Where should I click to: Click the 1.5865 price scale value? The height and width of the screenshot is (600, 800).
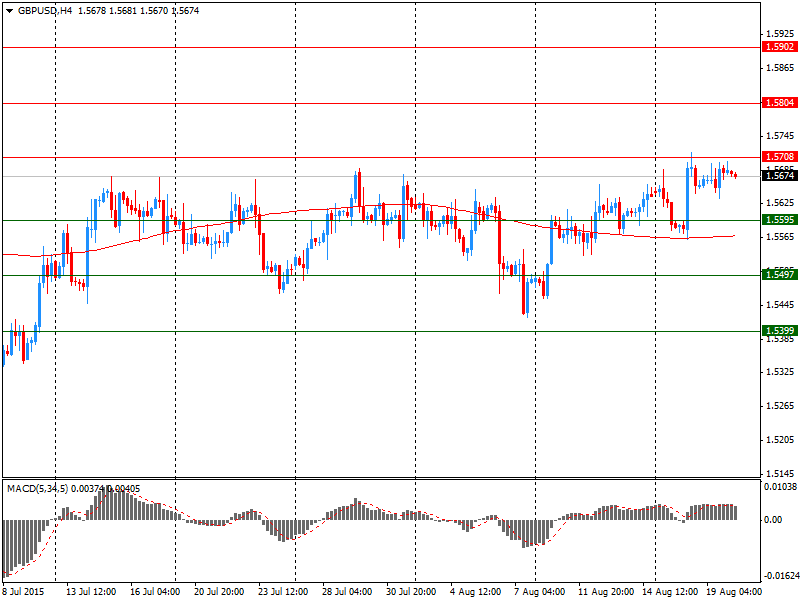[781, 68]
